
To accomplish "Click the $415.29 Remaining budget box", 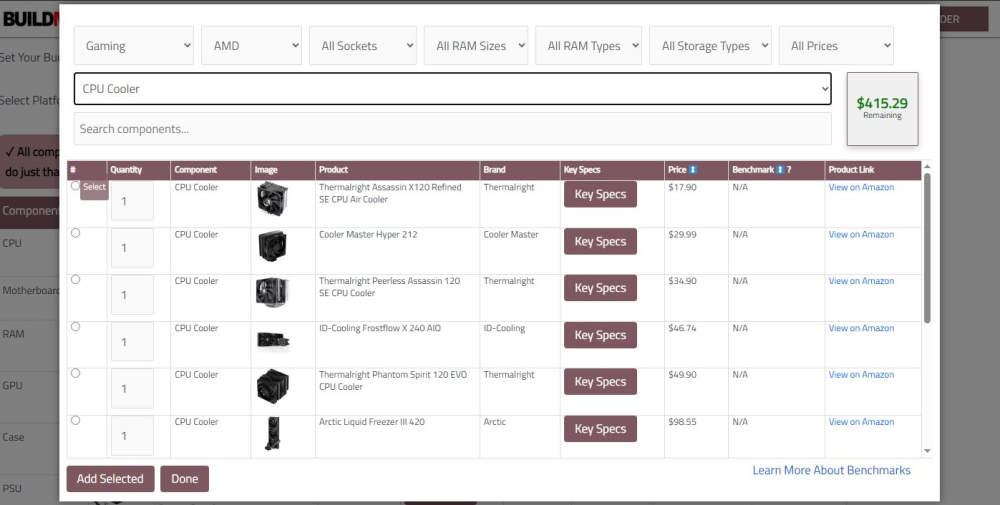I will point(882,108).
